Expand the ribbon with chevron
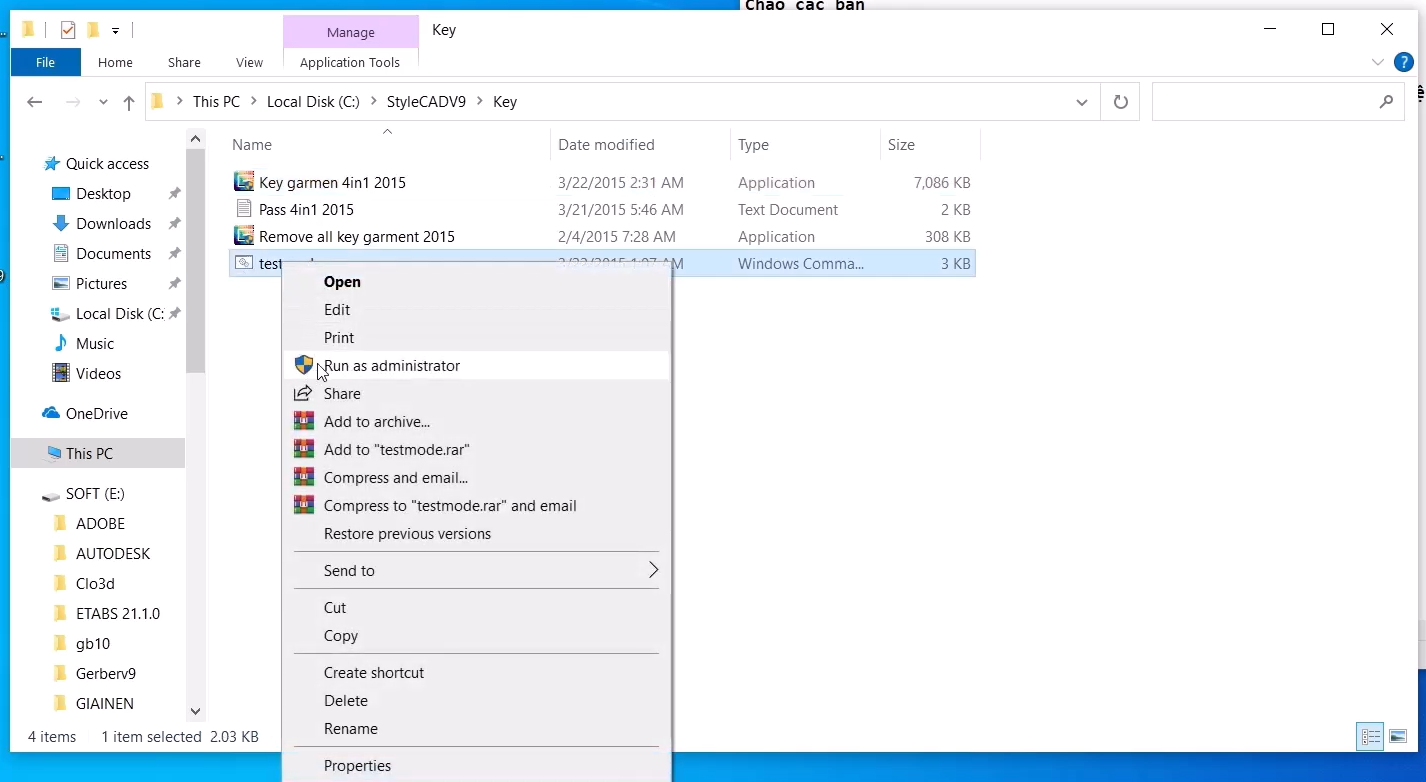Image resolution: width=1426 pixels, height=782 pixels. (x=1378, y=62)
